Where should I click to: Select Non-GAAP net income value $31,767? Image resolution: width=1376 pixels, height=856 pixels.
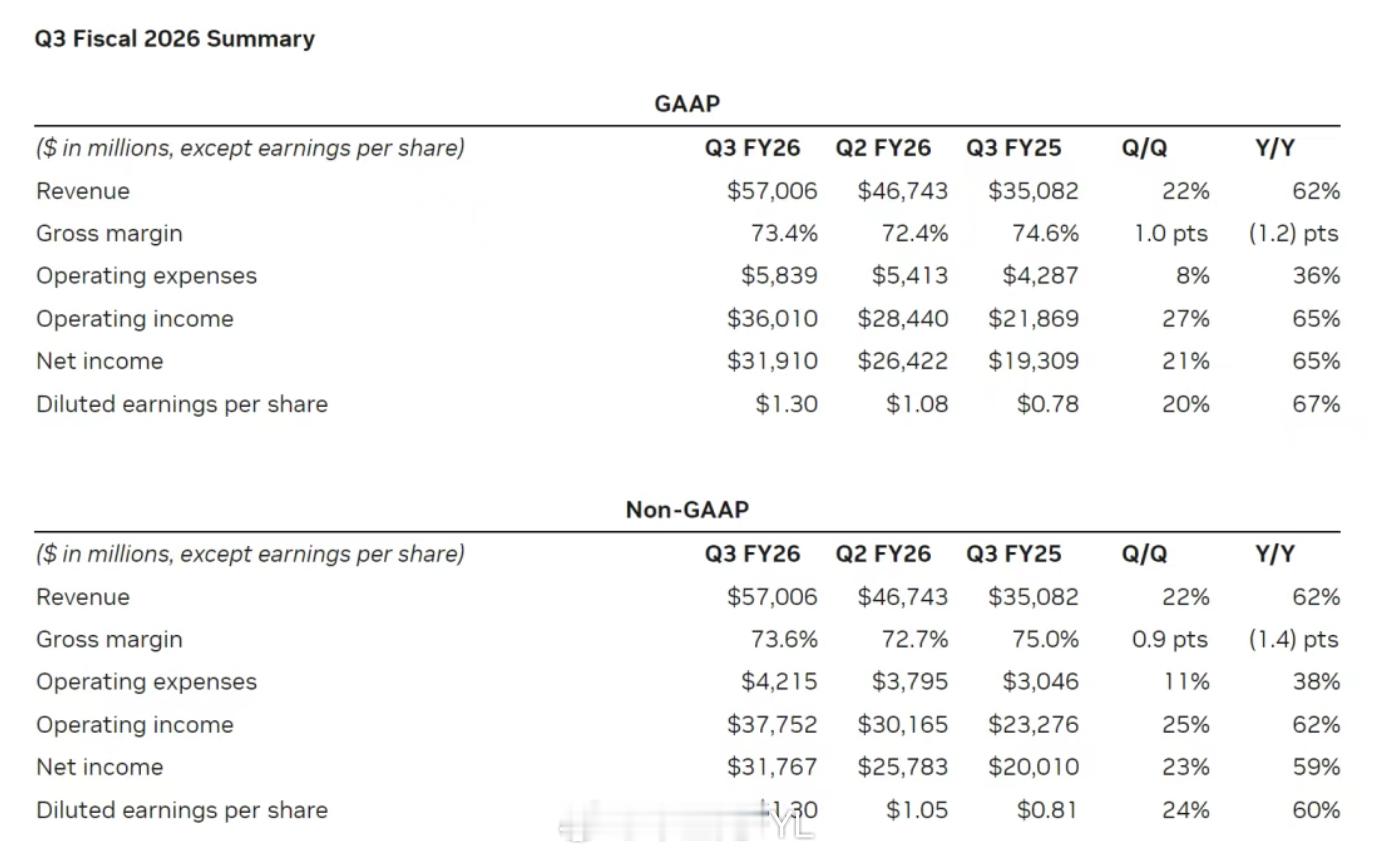coord(772,767)
